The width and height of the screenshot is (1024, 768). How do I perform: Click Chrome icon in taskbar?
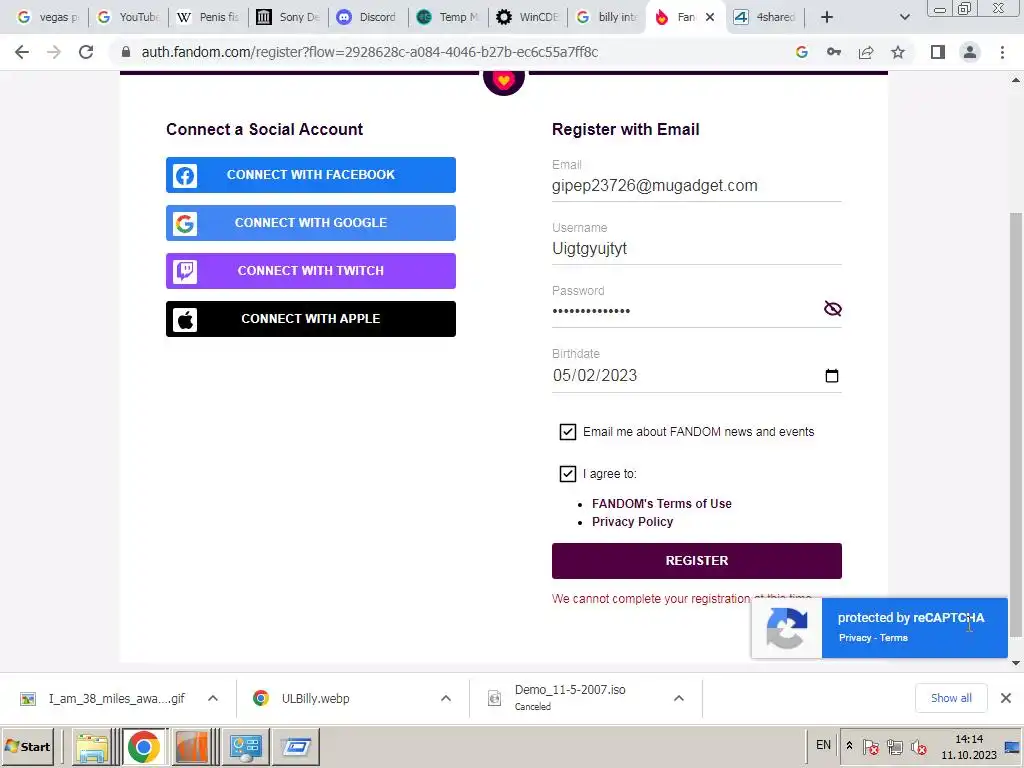(144, 747)
